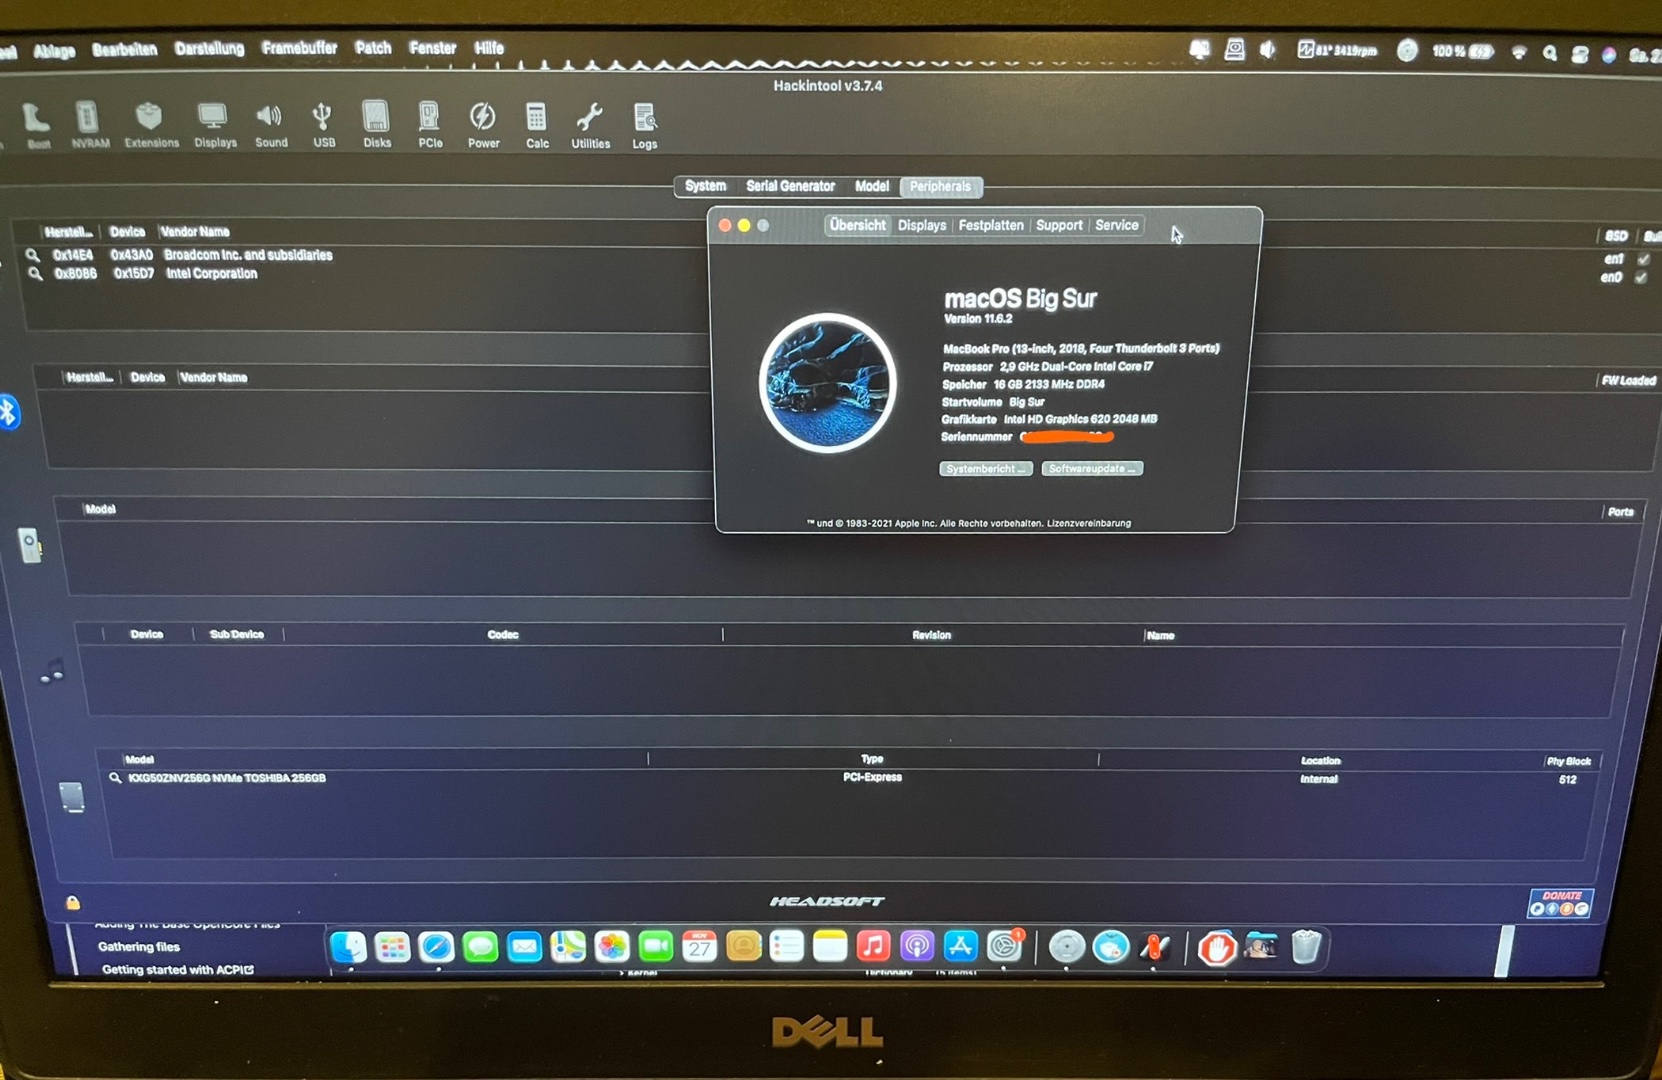
Task: Open Photos from the Dock
Action: click(x=612, y=946)
